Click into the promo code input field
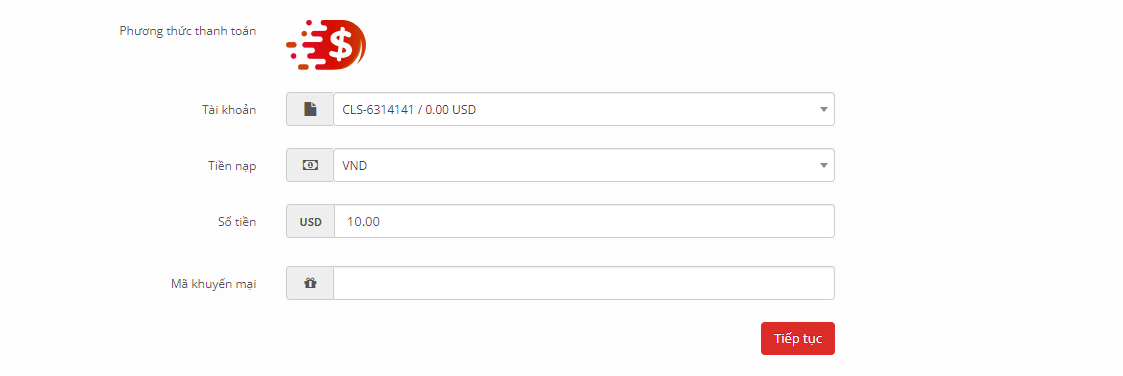Viewport: 1123px width, 376px height. (584, 284)
